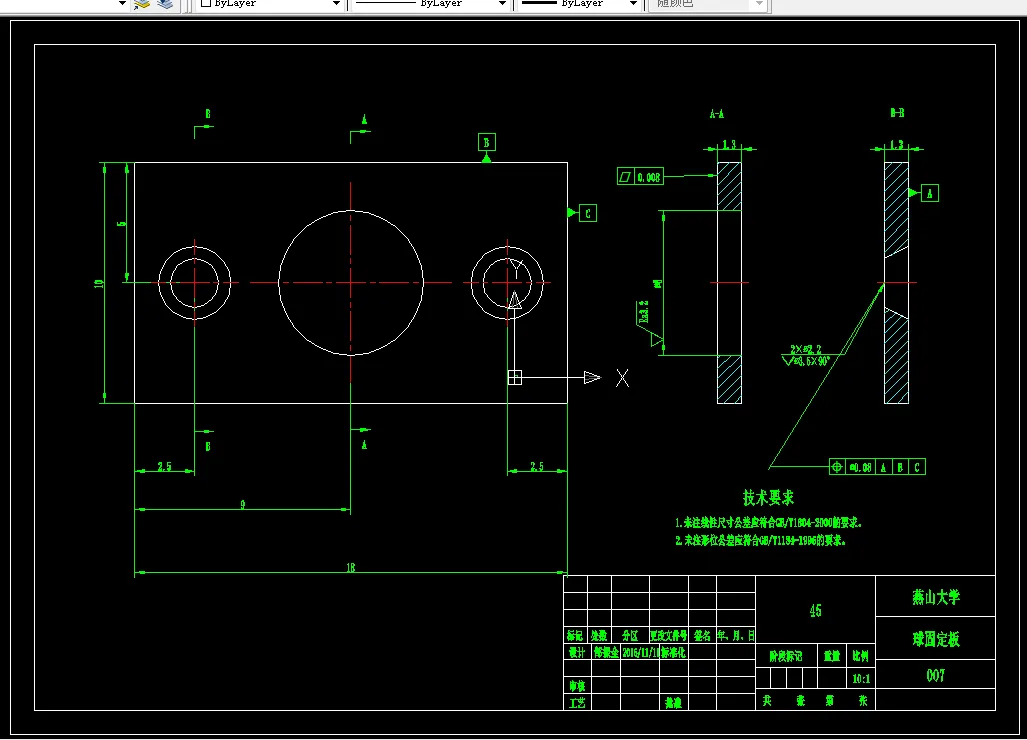Pick the large center circle
This screenshot has height=740, width=1027.
[x=350, y=282]
